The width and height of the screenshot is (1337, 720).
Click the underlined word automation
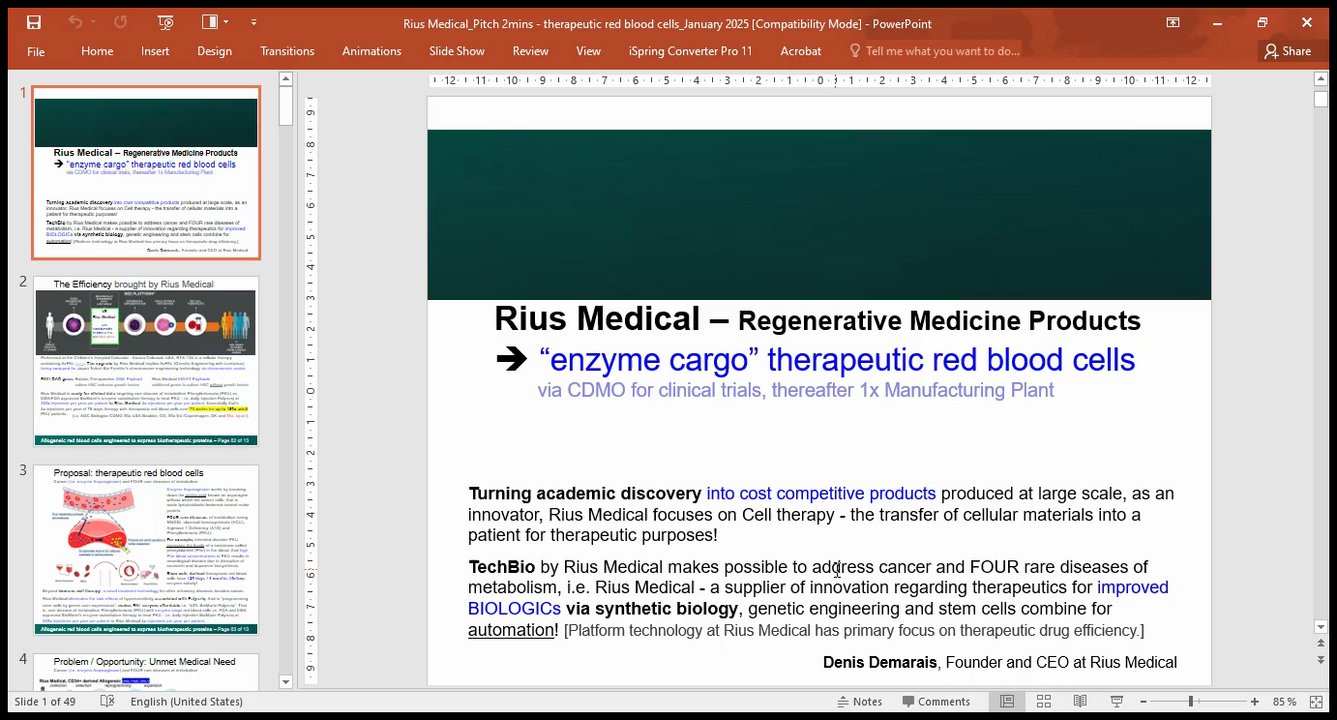pos(511,630)
